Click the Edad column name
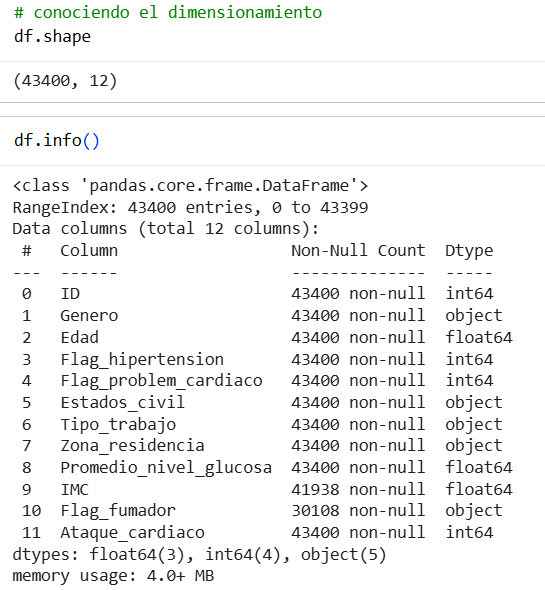The width and height of the screenshot is (545, 590). pyautogui.click(x=79, y=337)
